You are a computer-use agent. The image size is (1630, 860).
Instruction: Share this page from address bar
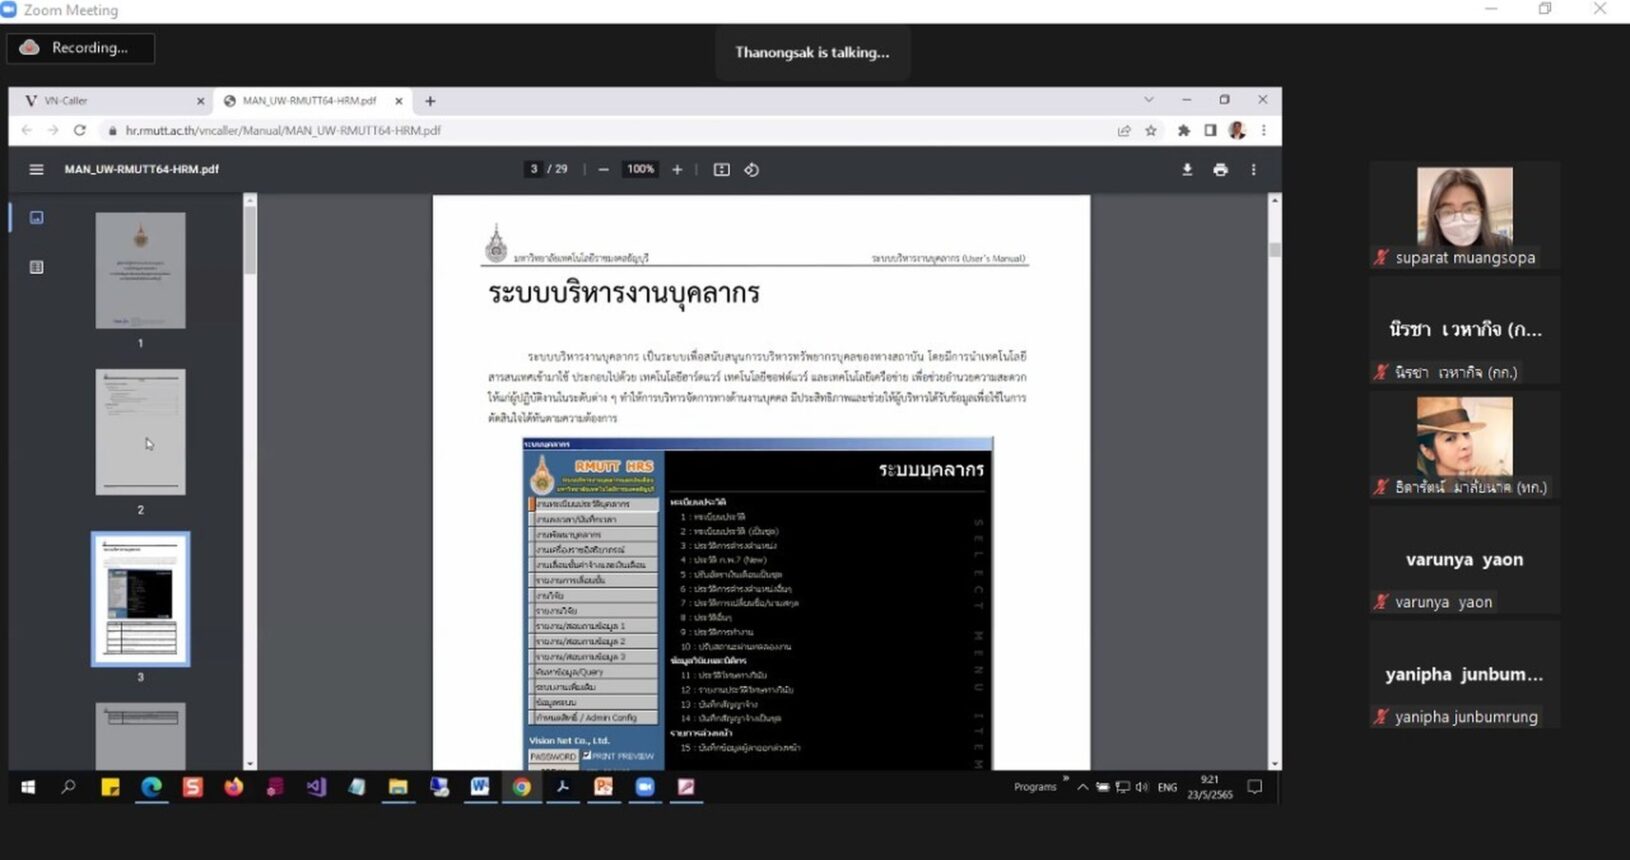[x=1124, y=130]
